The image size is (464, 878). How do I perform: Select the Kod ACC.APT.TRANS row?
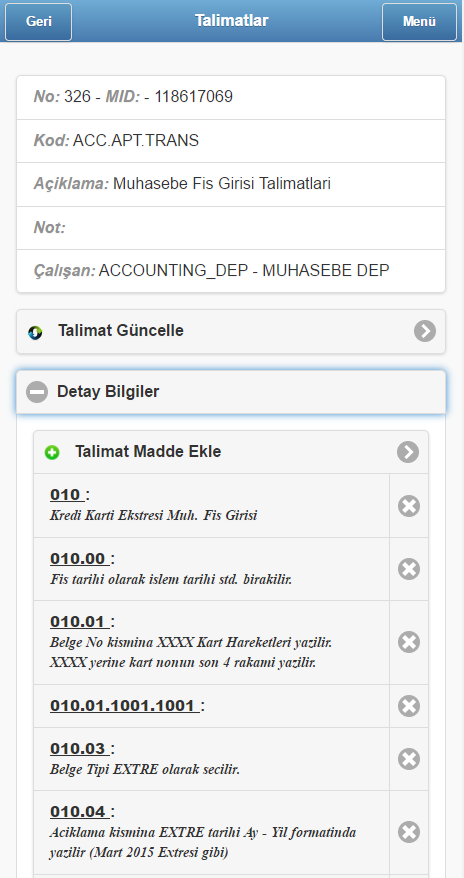pyautogui.click(x=231, y=141)
